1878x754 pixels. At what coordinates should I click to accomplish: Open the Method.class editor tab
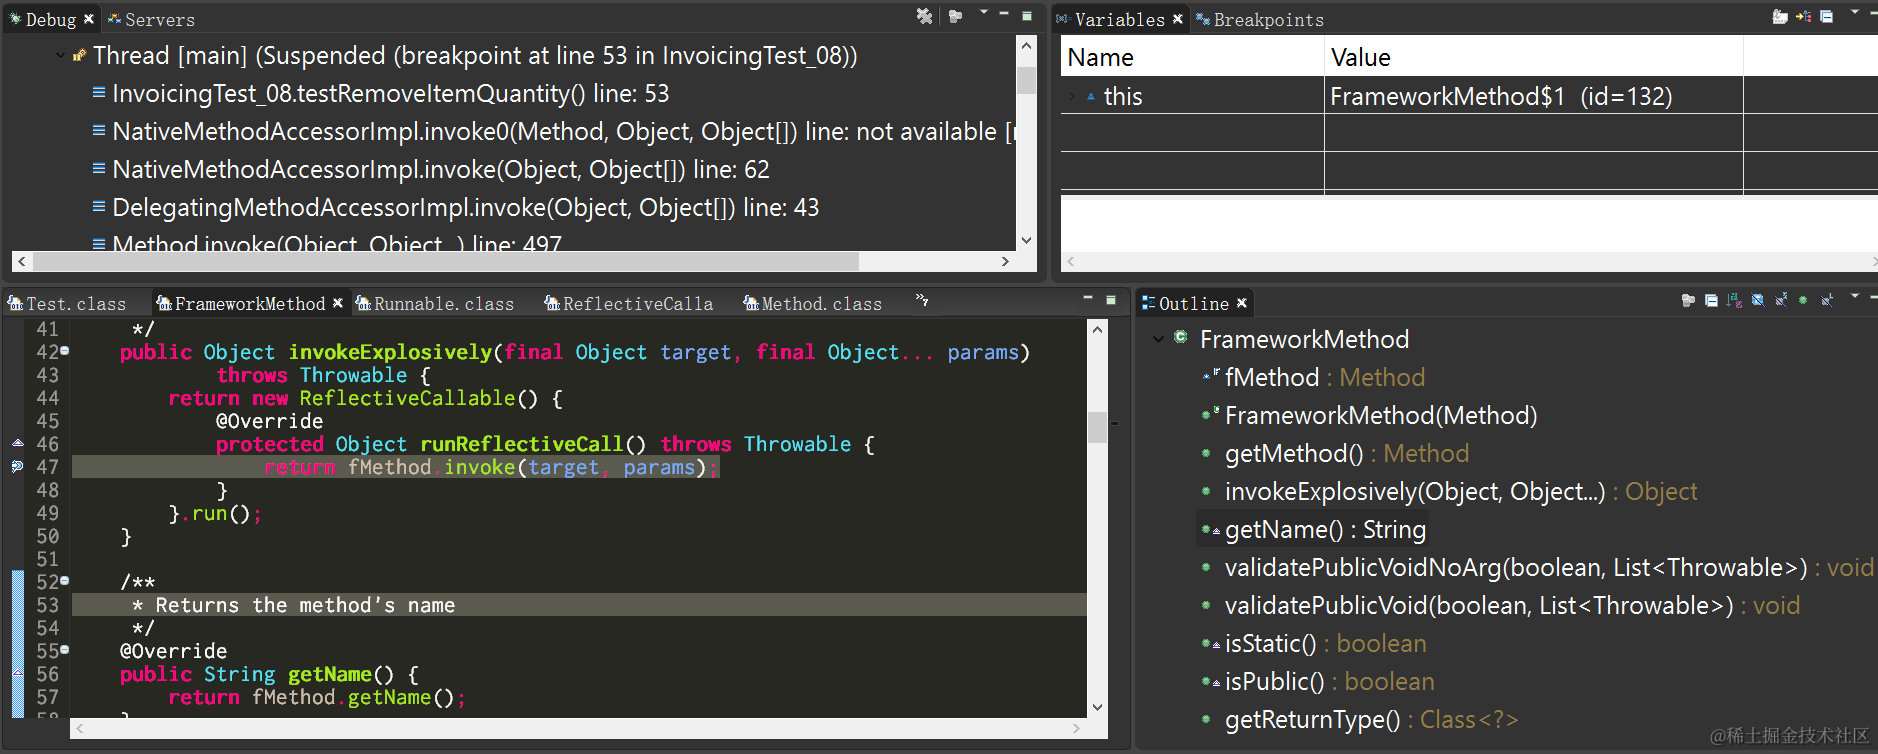(813, 304)
